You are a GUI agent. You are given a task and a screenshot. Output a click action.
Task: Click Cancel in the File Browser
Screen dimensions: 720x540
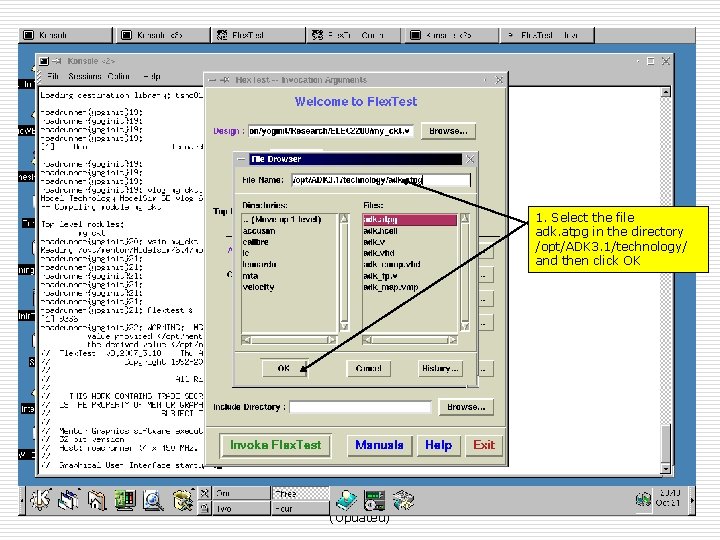click(x=368, y=368)
